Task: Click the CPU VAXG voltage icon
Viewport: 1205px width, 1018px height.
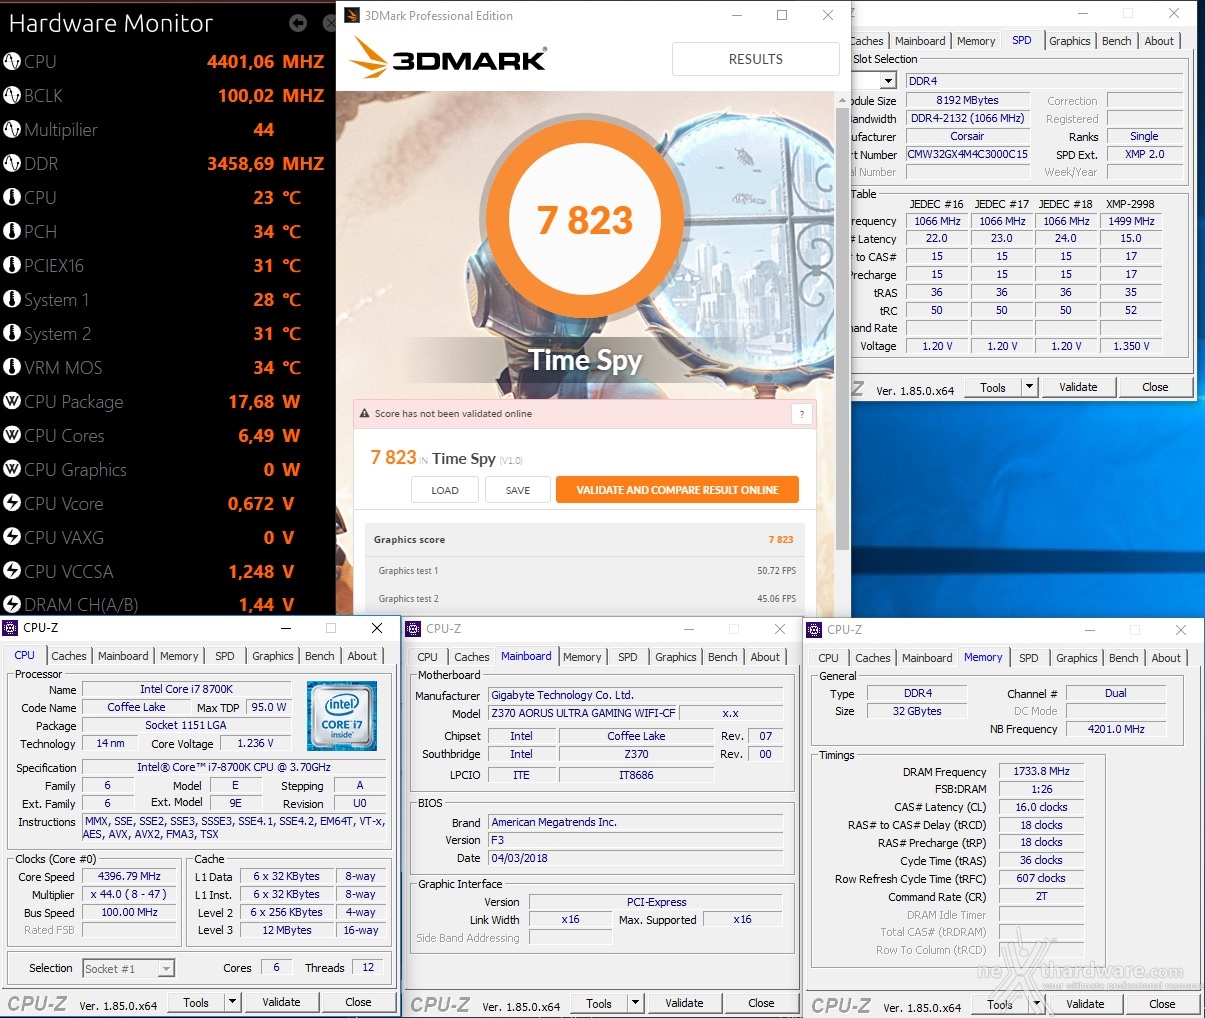Action: [12, 537]
